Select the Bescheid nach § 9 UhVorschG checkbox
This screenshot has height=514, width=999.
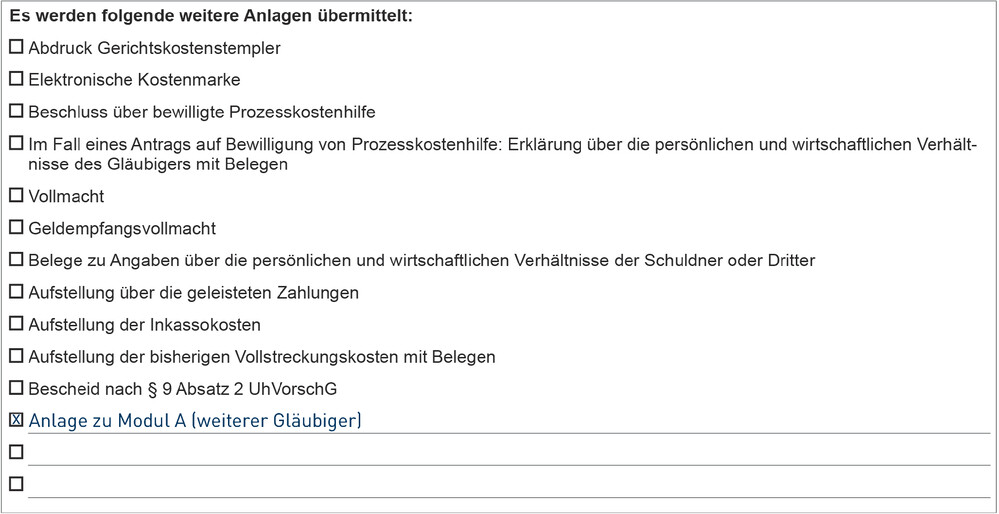click(x=16, y=388)
